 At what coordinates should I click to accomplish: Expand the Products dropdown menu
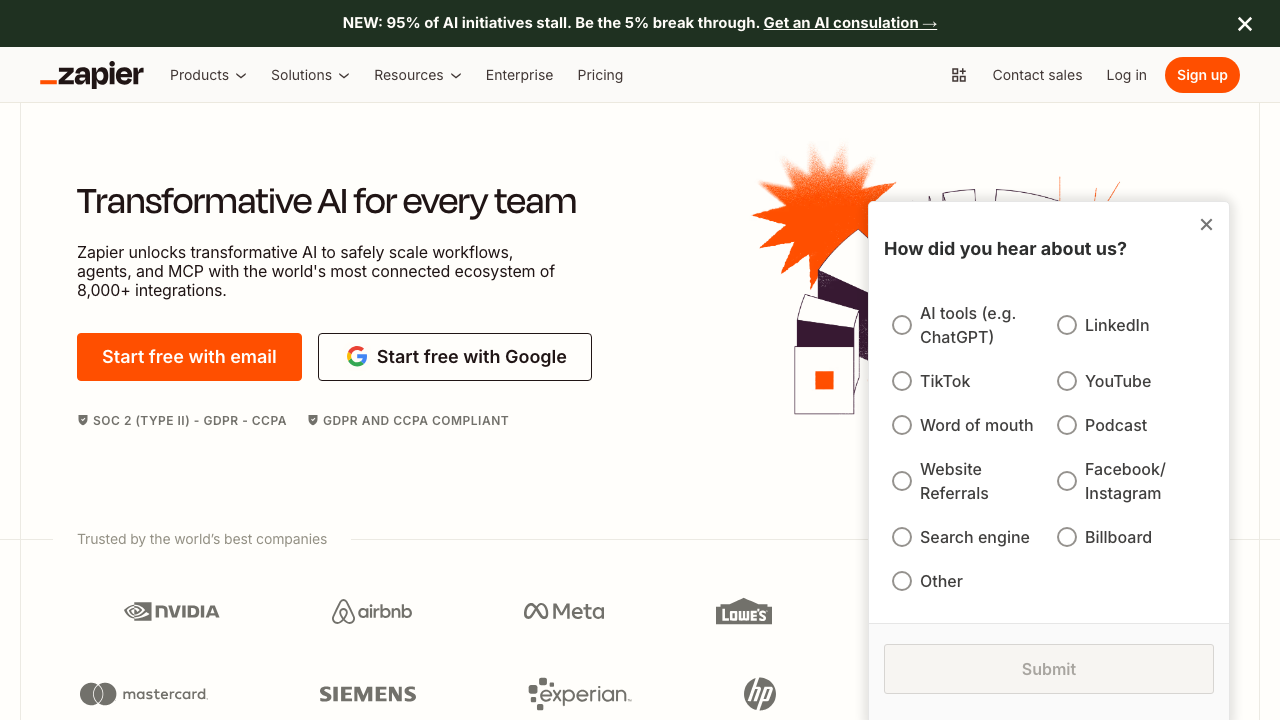click(x=207, y=74)
